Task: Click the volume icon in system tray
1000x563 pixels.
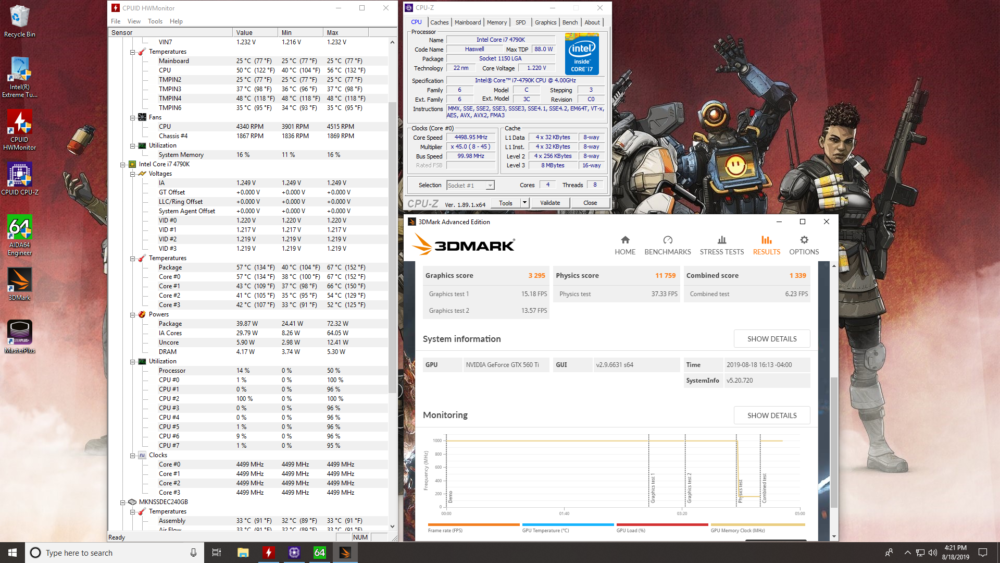Action: 933,552
